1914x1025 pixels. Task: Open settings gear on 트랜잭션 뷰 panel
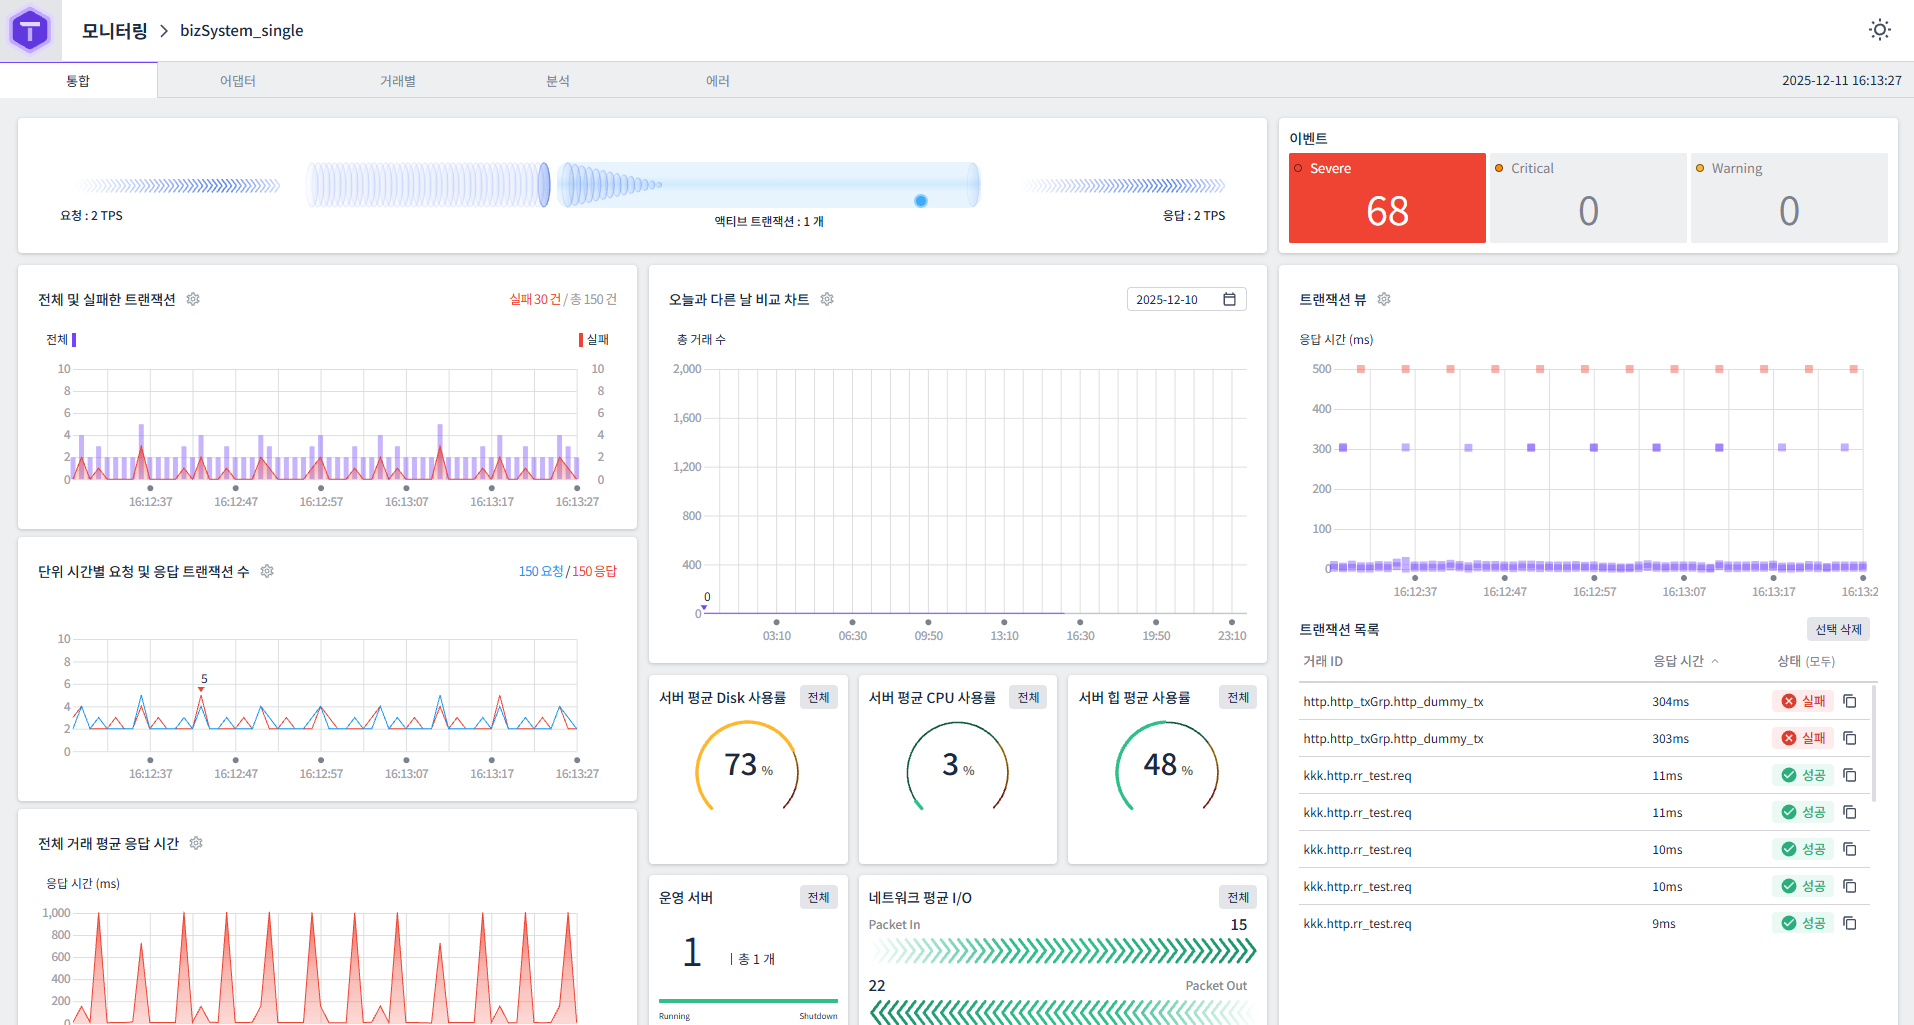1384,299
